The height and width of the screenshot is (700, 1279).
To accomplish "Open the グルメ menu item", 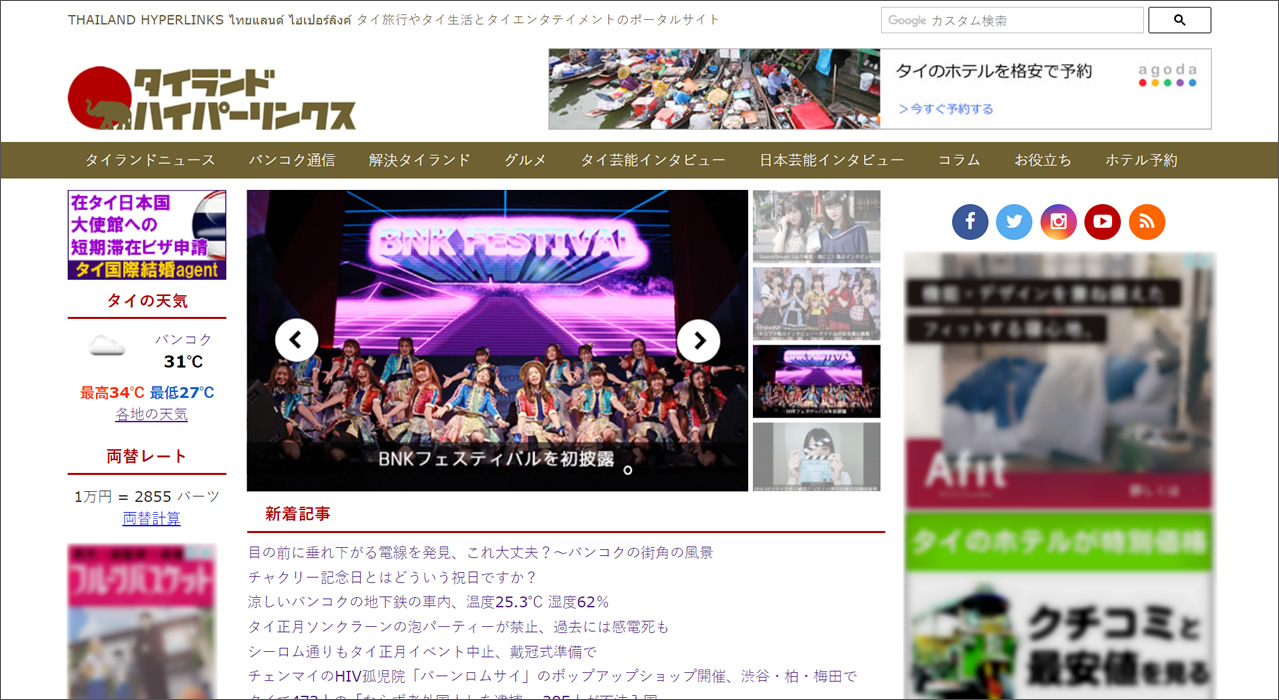I will [x=525, y=160].
